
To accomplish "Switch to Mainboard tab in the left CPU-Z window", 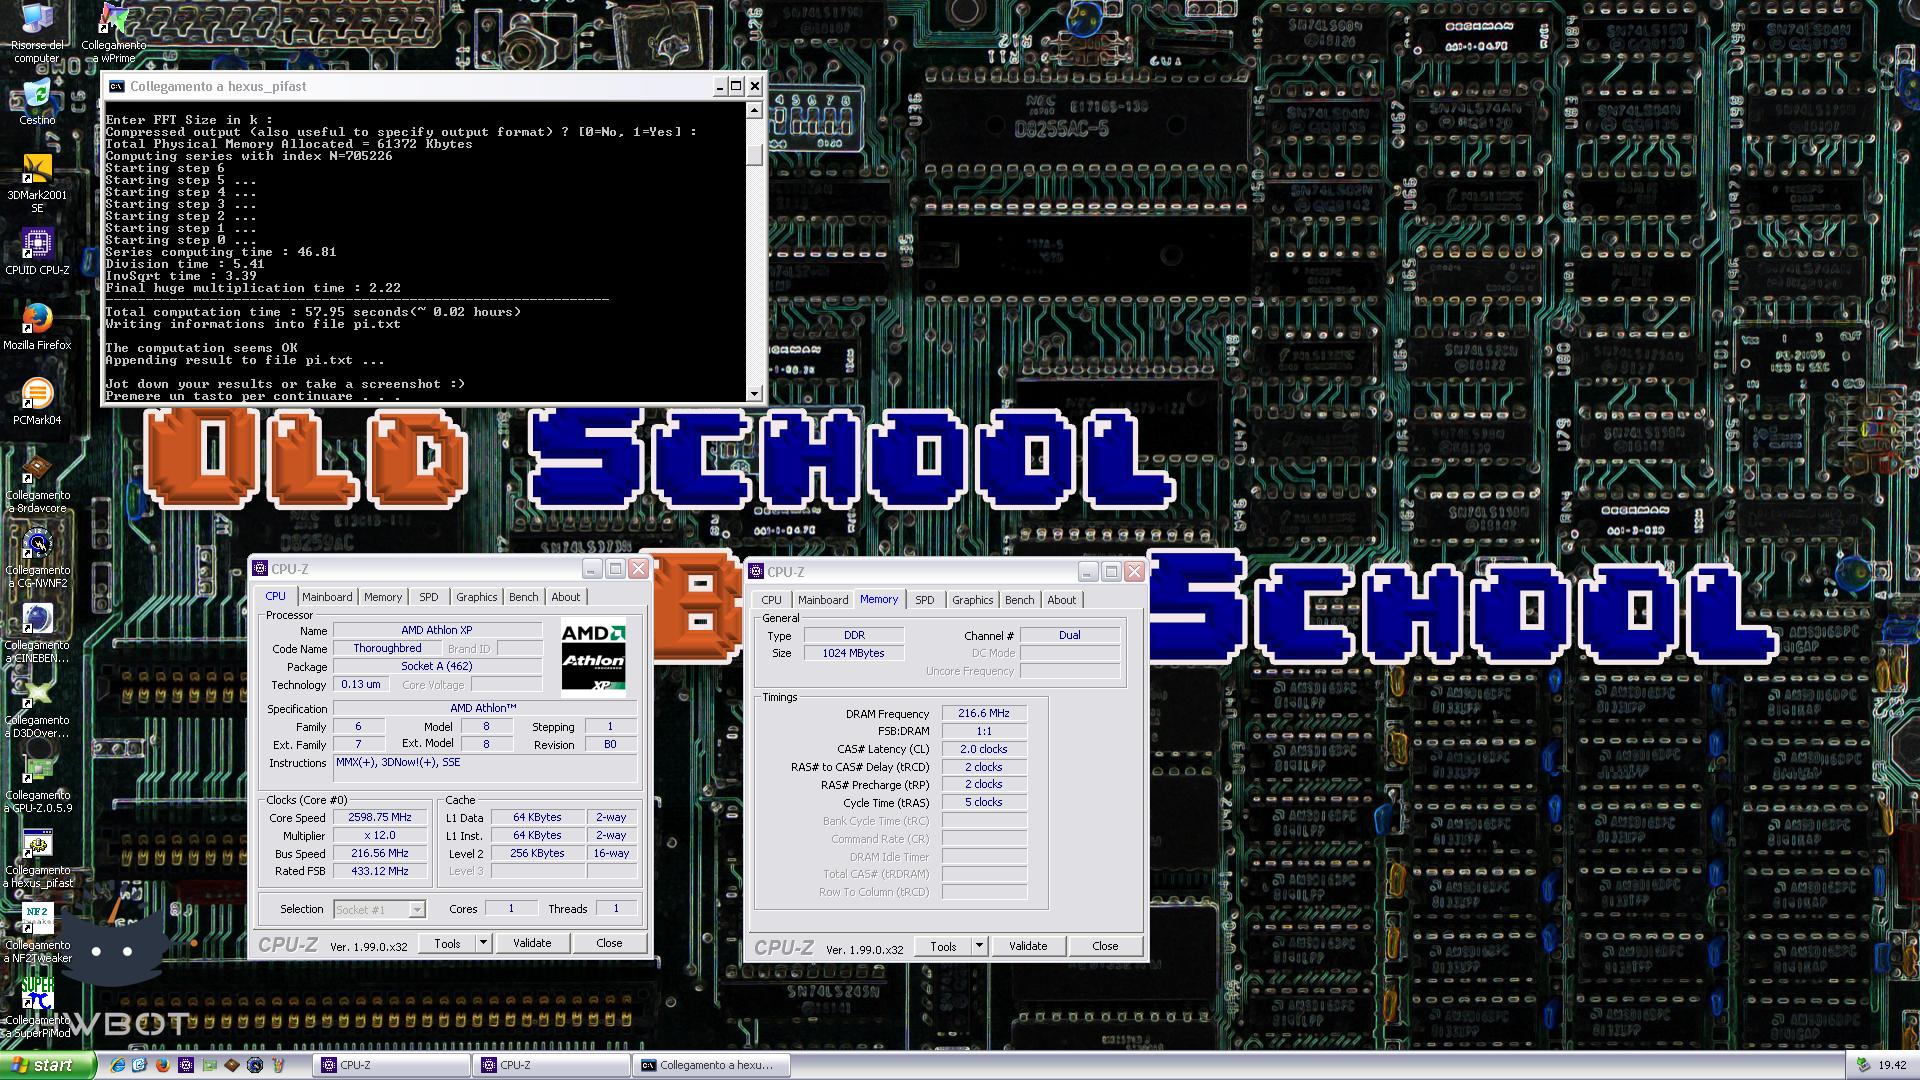I will [327, 597].
